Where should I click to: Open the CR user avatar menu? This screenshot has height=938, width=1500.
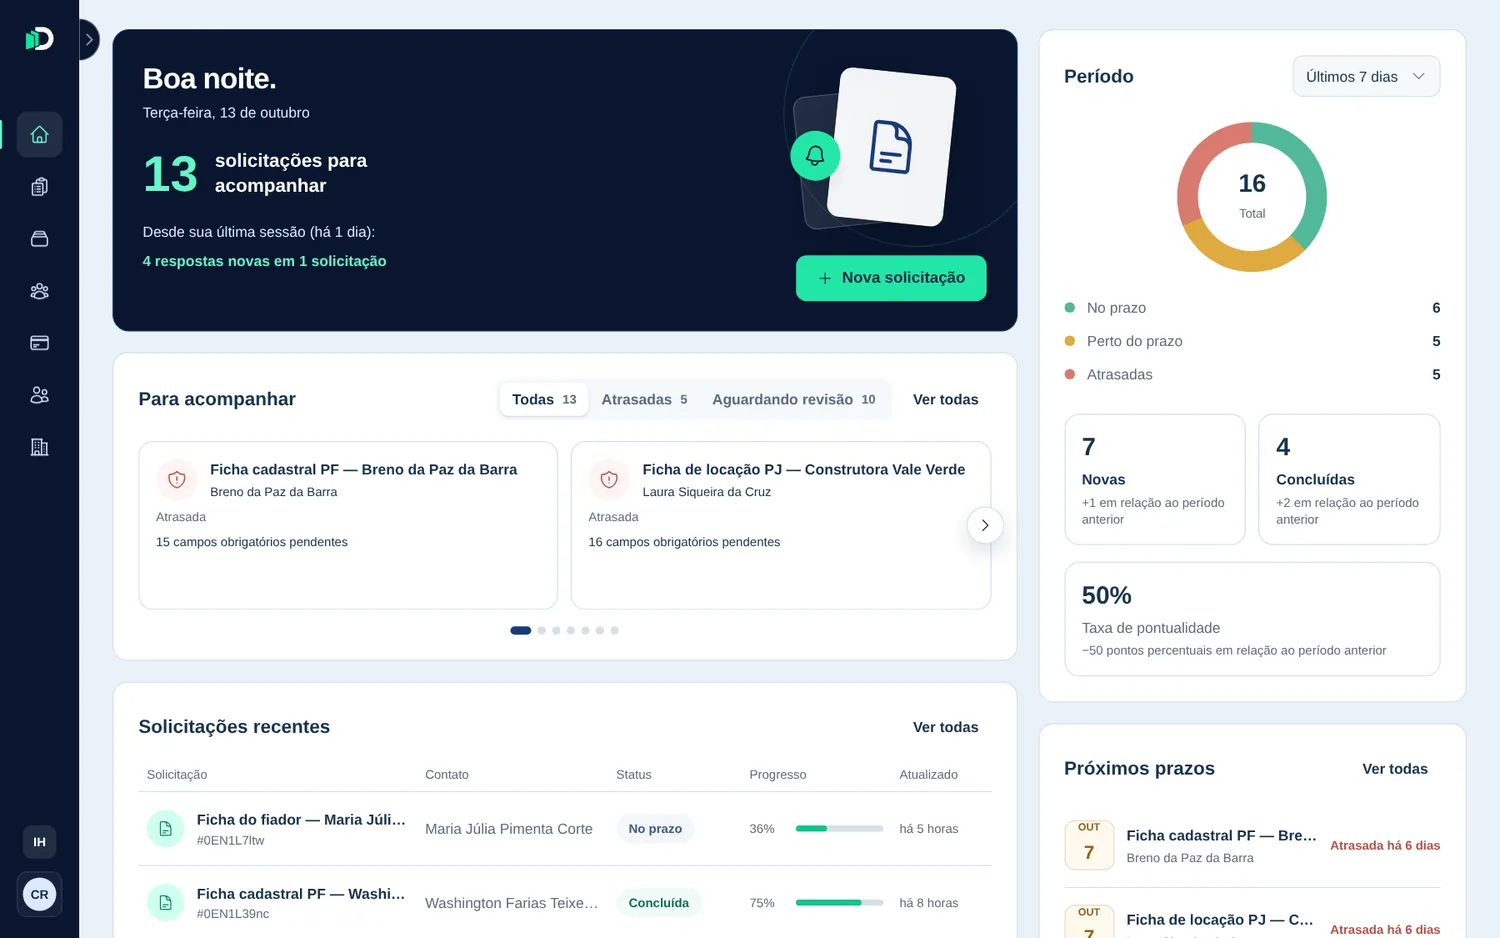(x=40, y=894)
